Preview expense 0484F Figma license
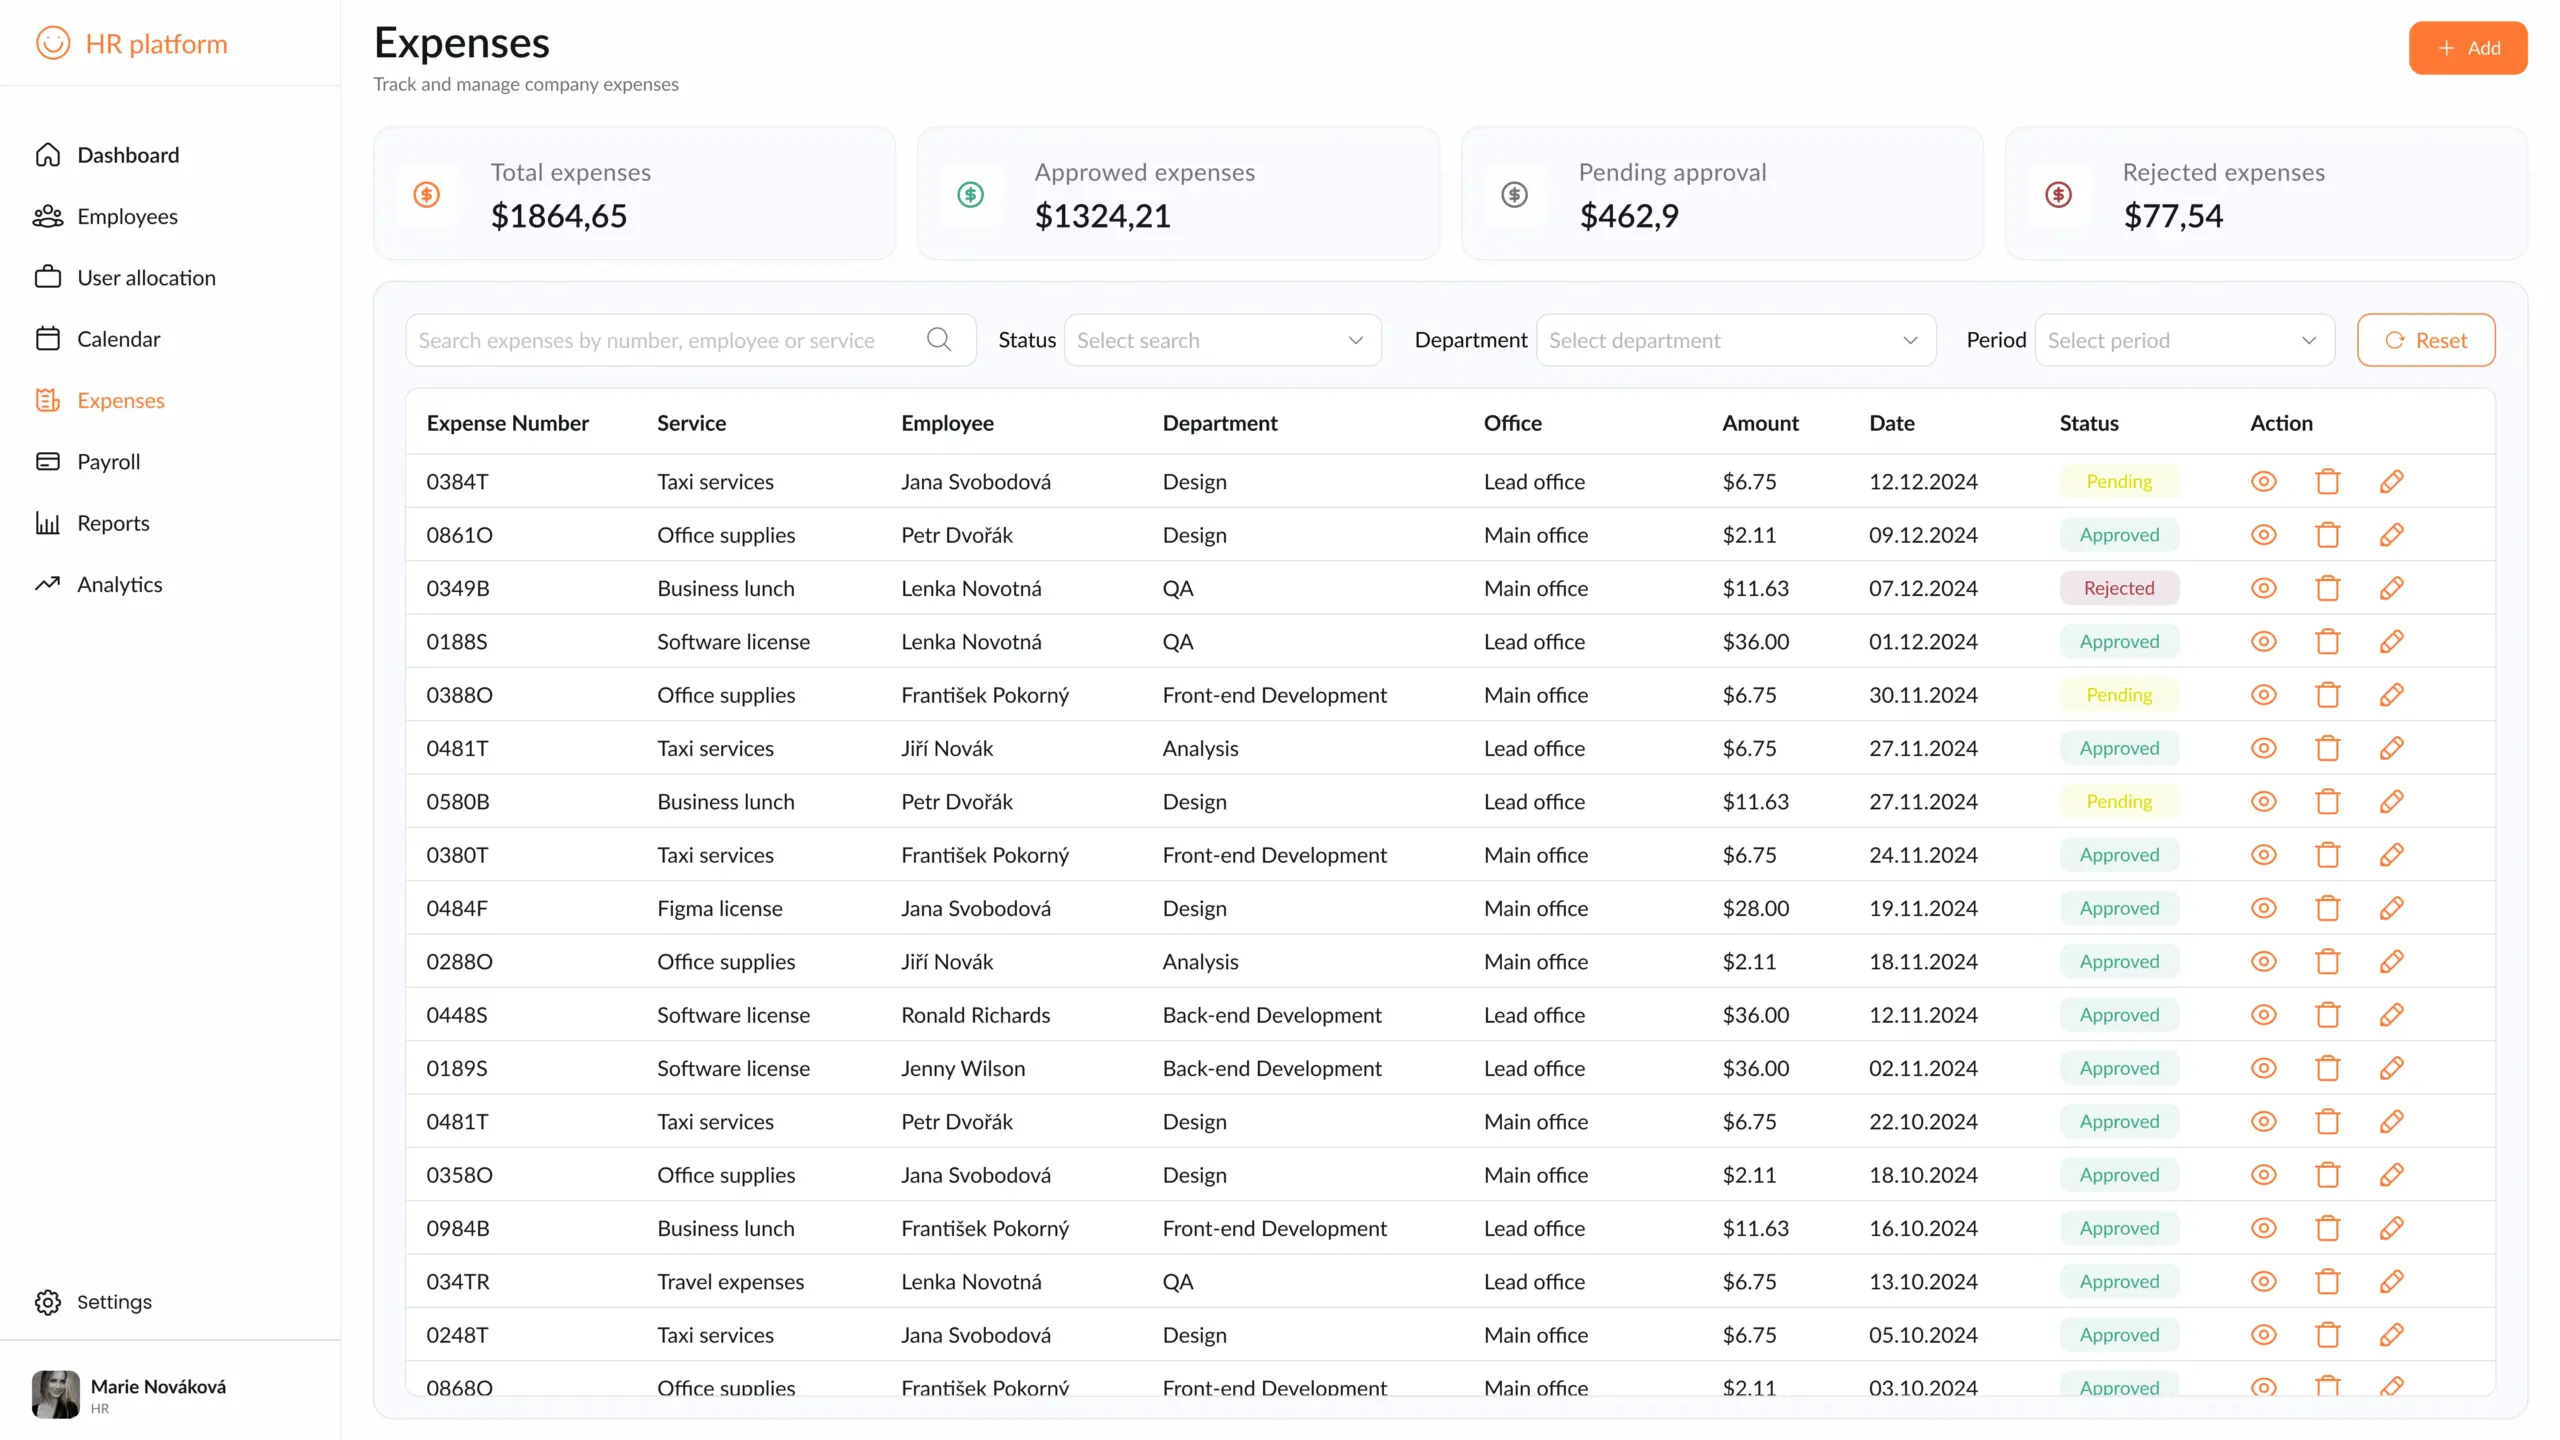This screenshot has height=1440, width=2560. (2263, 908)
